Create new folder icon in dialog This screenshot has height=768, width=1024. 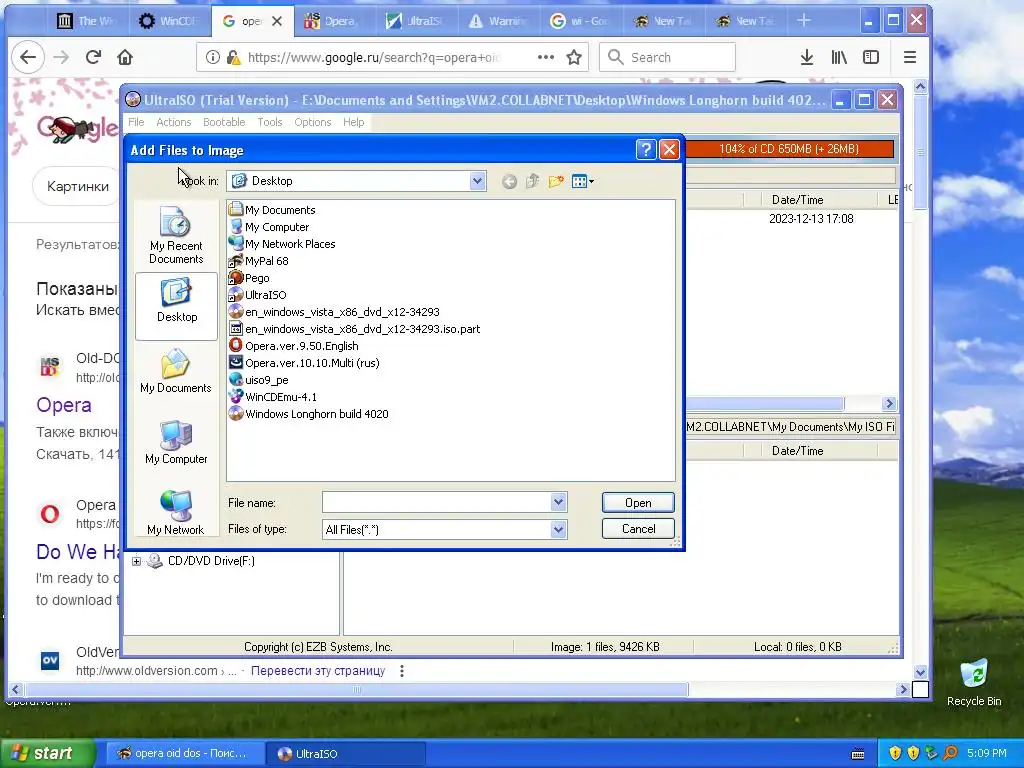556,182
